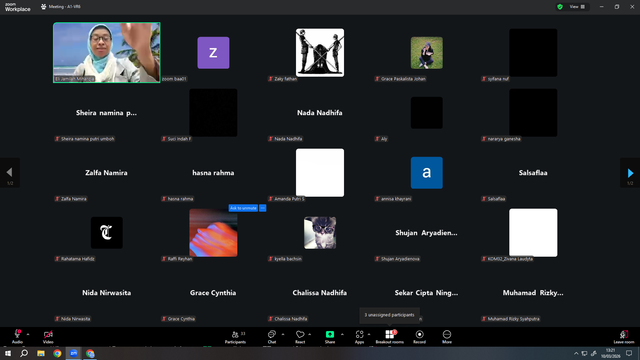Image resolution: width=640 pixels, height=360 pixels.
Task: Select the purple Z avatar tile
Action: [213, 53]
